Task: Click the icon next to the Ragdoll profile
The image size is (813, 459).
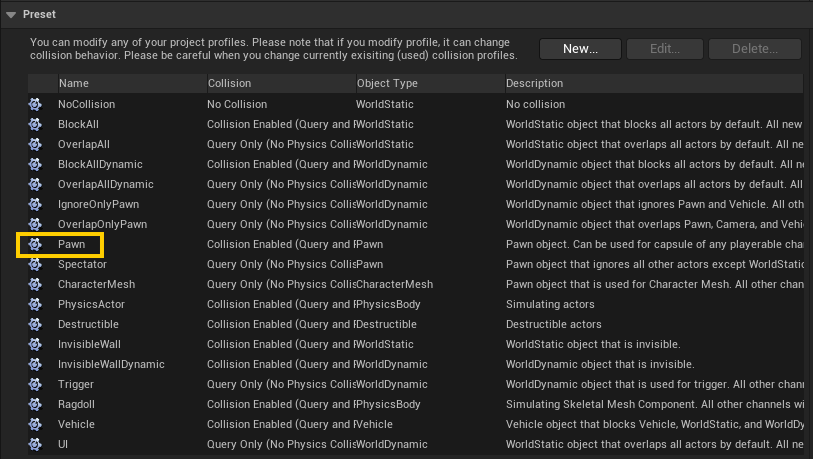Action: tap(35, 404)
